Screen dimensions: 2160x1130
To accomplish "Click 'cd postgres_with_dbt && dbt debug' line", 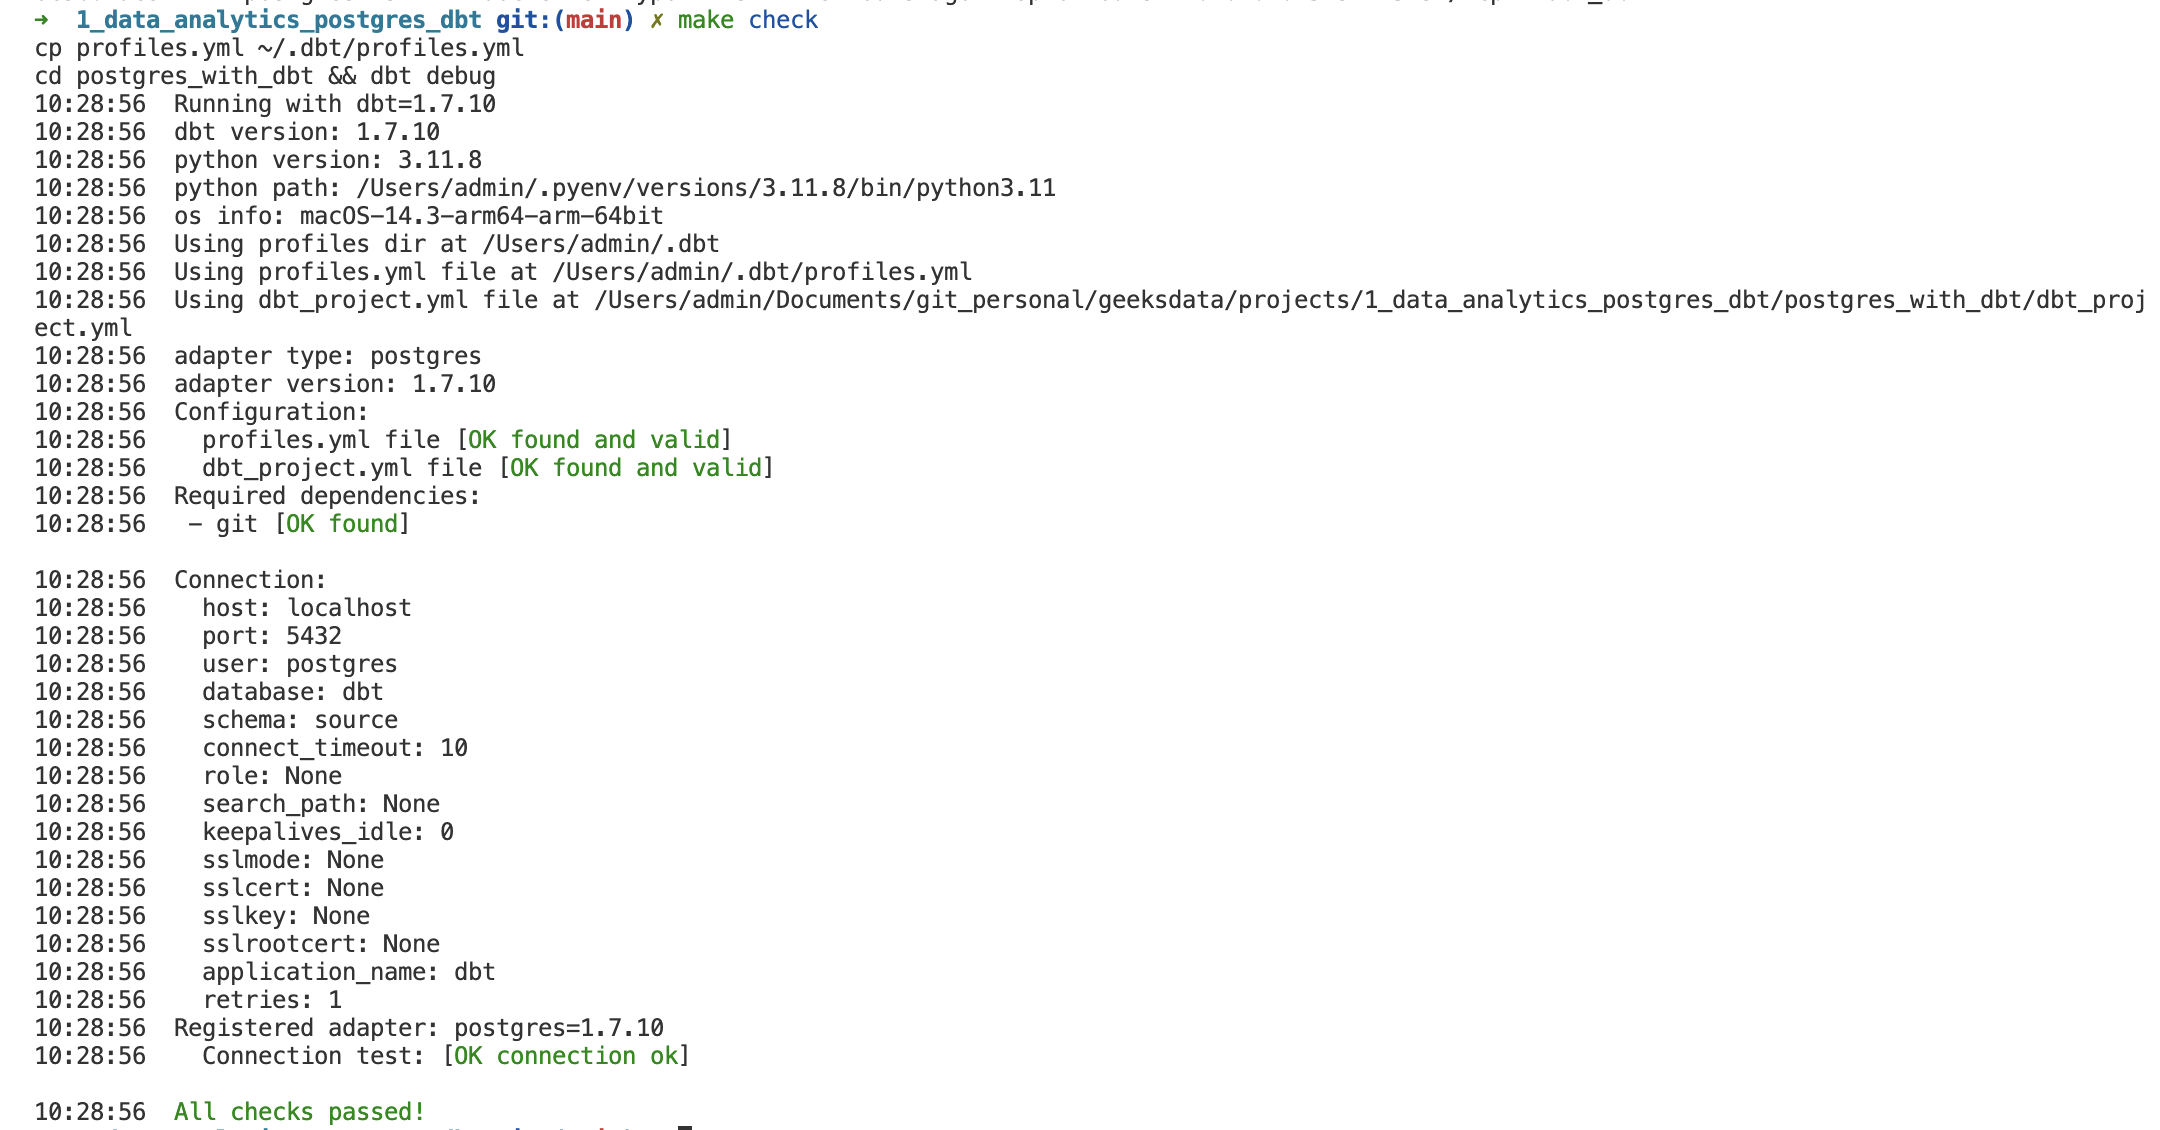I will [265, 76].
